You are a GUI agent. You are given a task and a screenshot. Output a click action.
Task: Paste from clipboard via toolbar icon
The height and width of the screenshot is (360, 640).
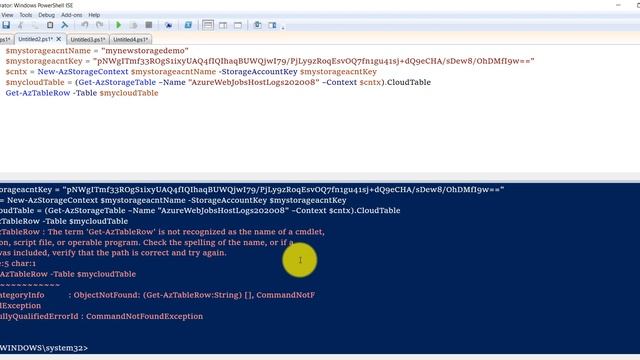50,25
